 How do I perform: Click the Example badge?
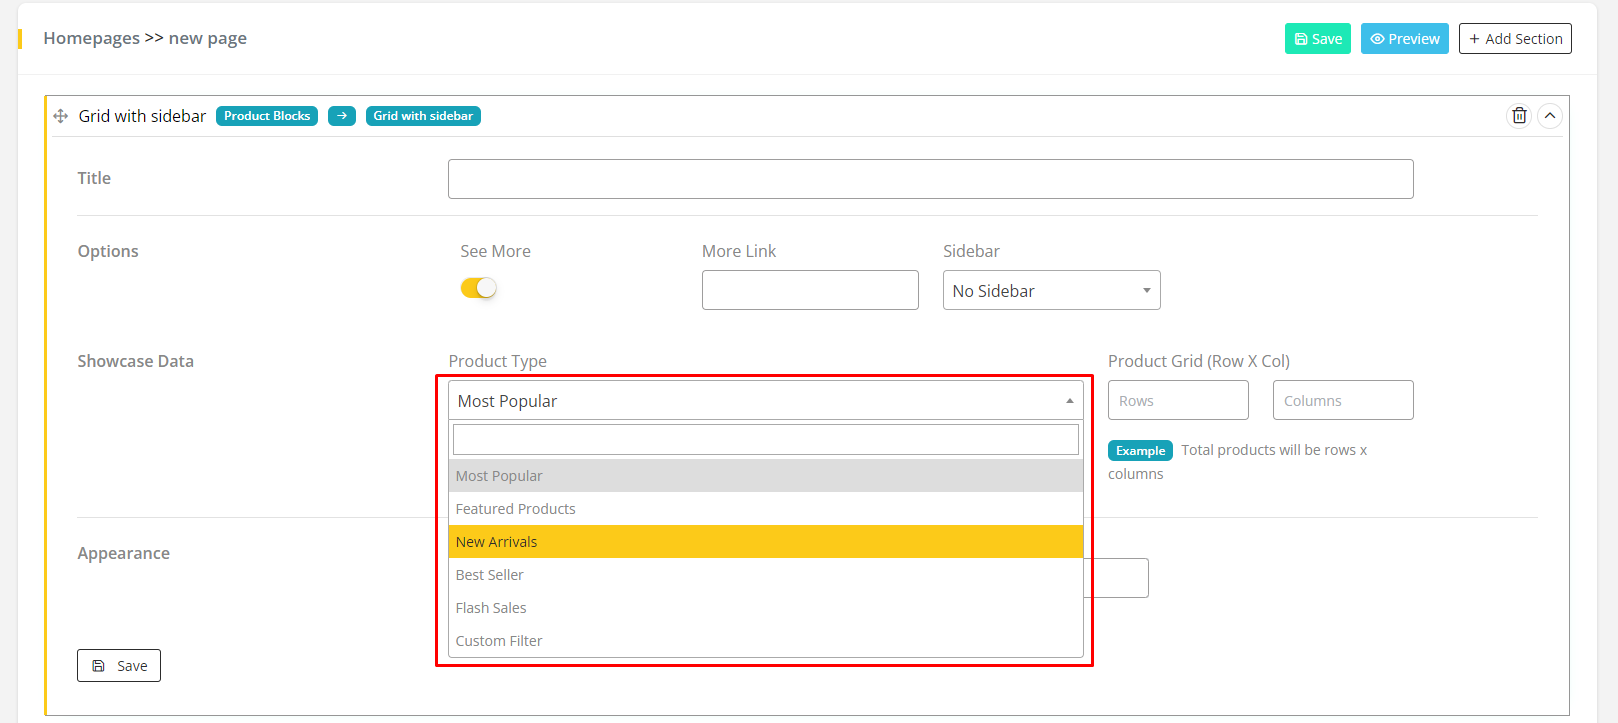pos(1140,451)
